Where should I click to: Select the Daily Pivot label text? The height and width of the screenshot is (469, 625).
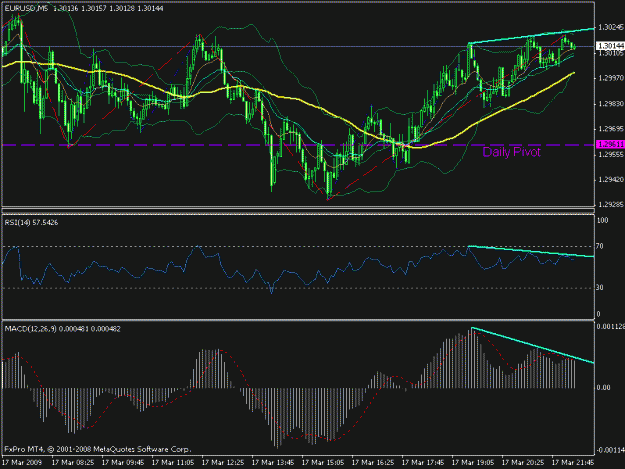tap(511, 152)
